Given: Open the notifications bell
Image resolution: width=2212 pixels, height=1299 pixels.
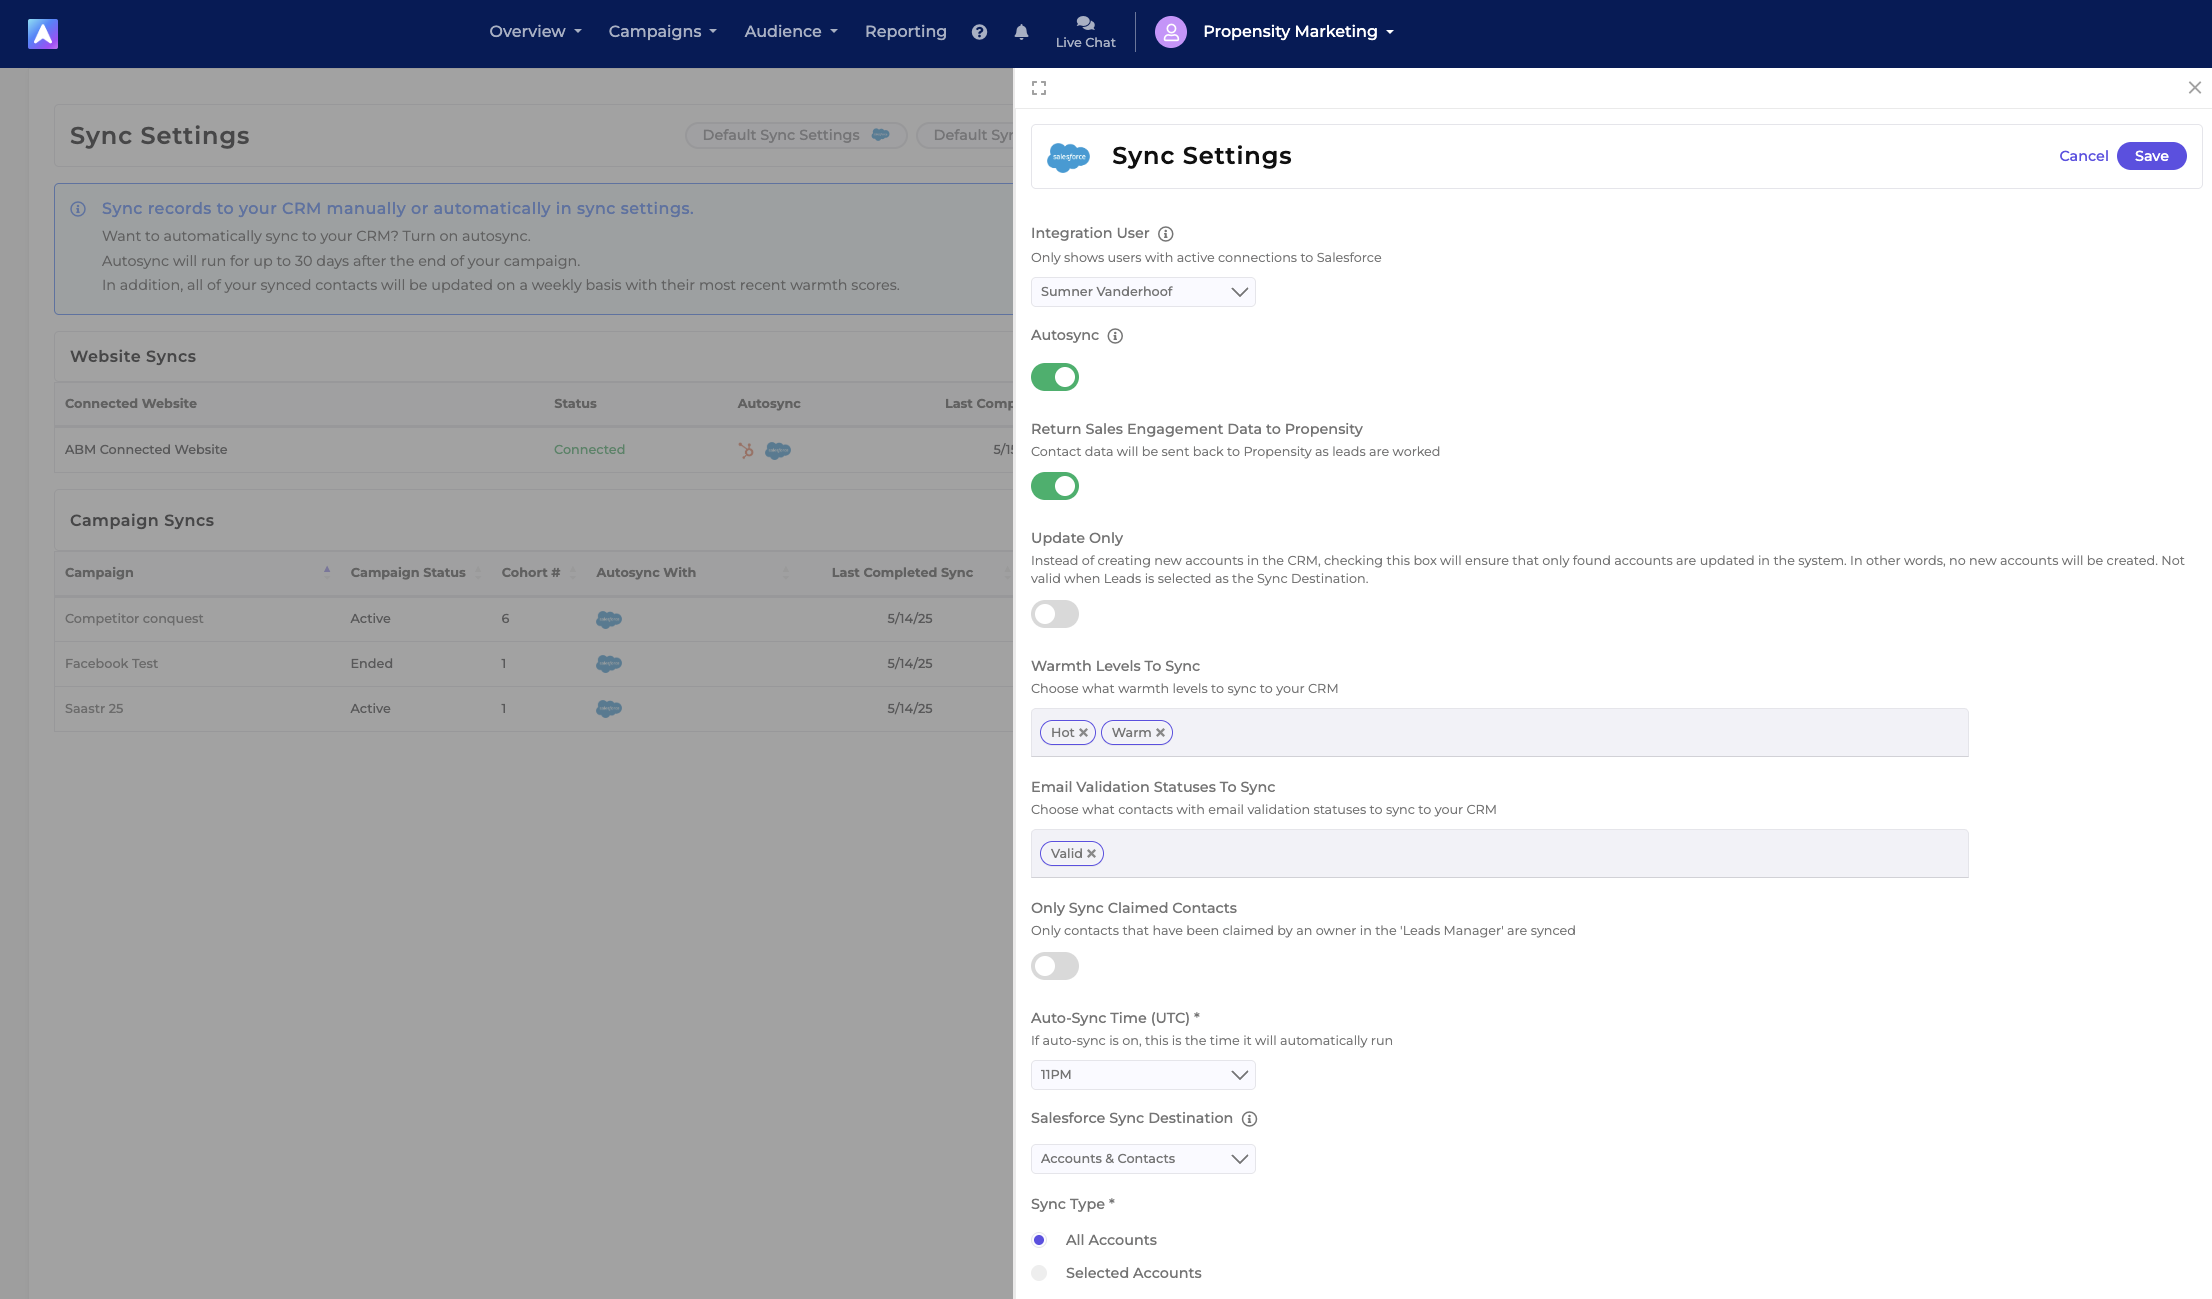Looking at the screenshot, I should click(x=1021, y=32).
